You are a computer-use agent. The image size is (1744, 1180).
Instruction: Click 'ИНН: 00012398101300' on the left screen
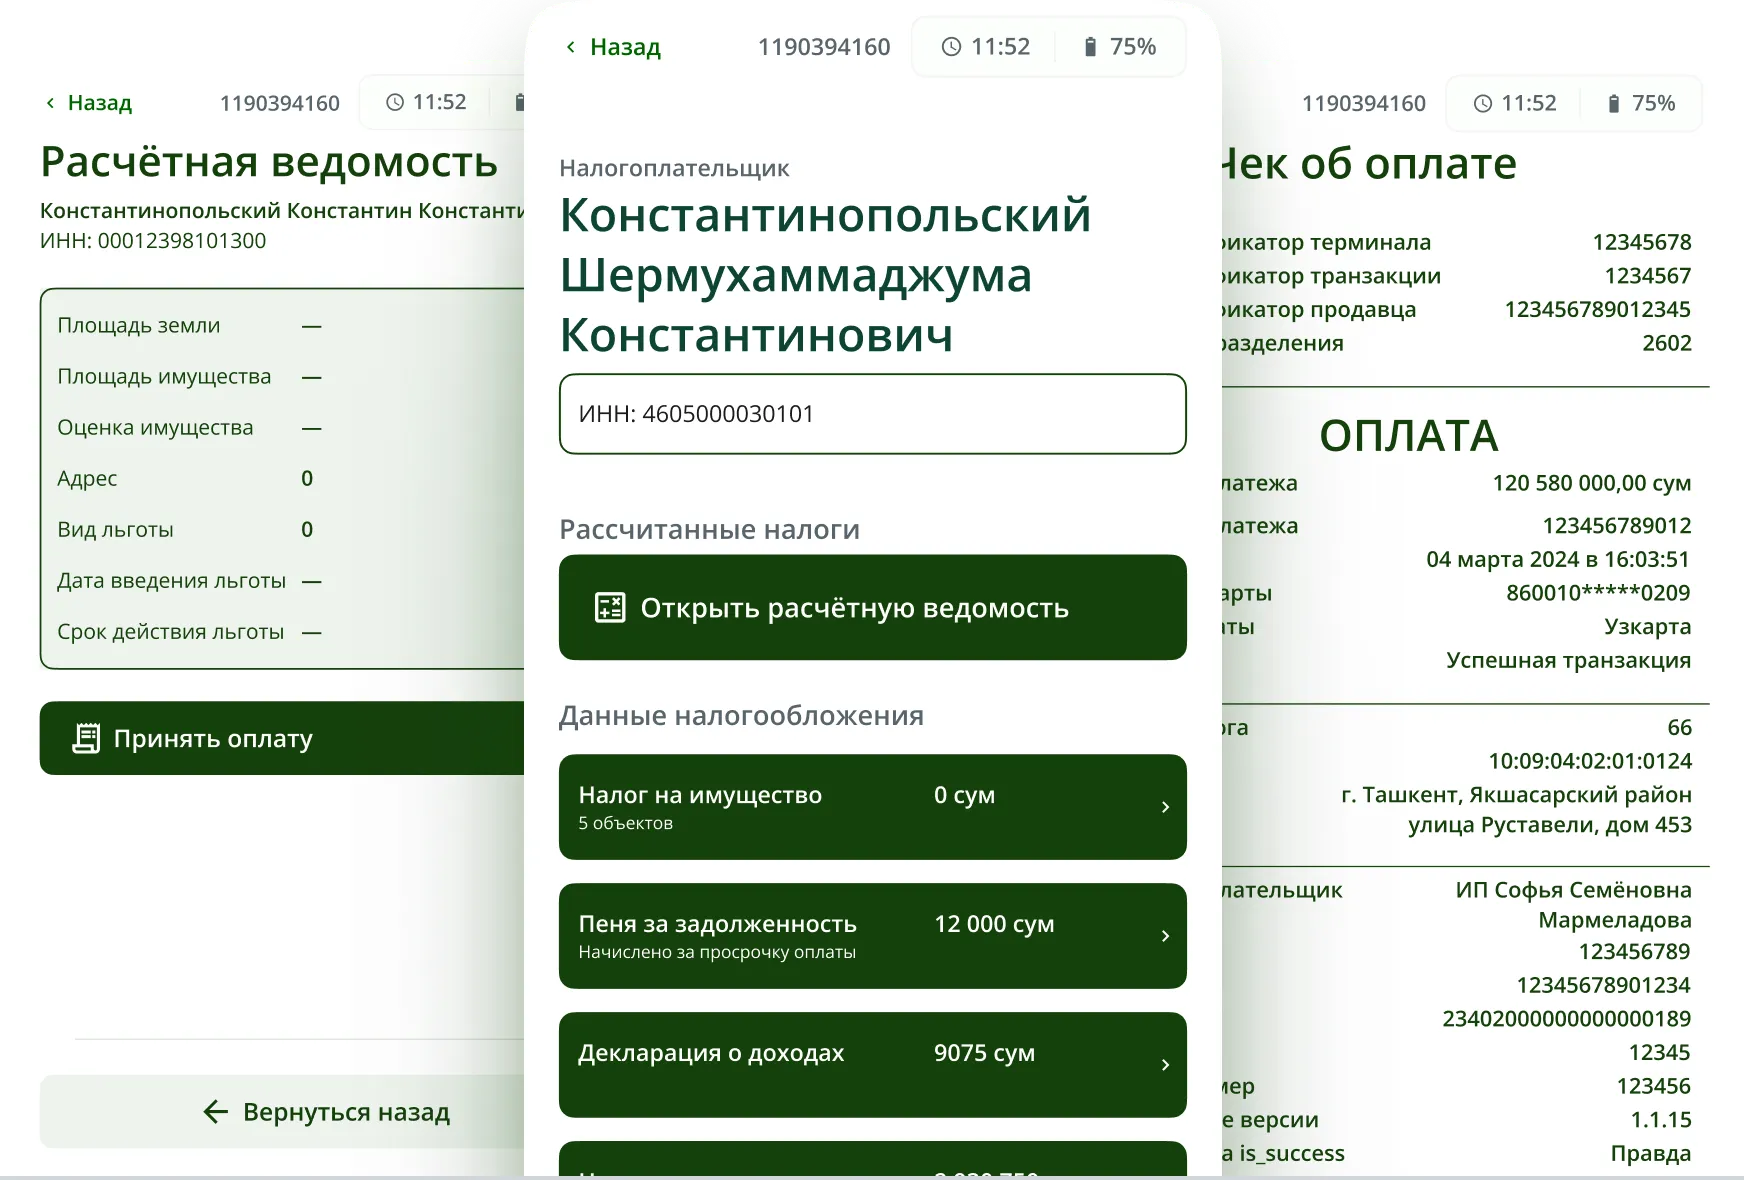click(153, 241)
